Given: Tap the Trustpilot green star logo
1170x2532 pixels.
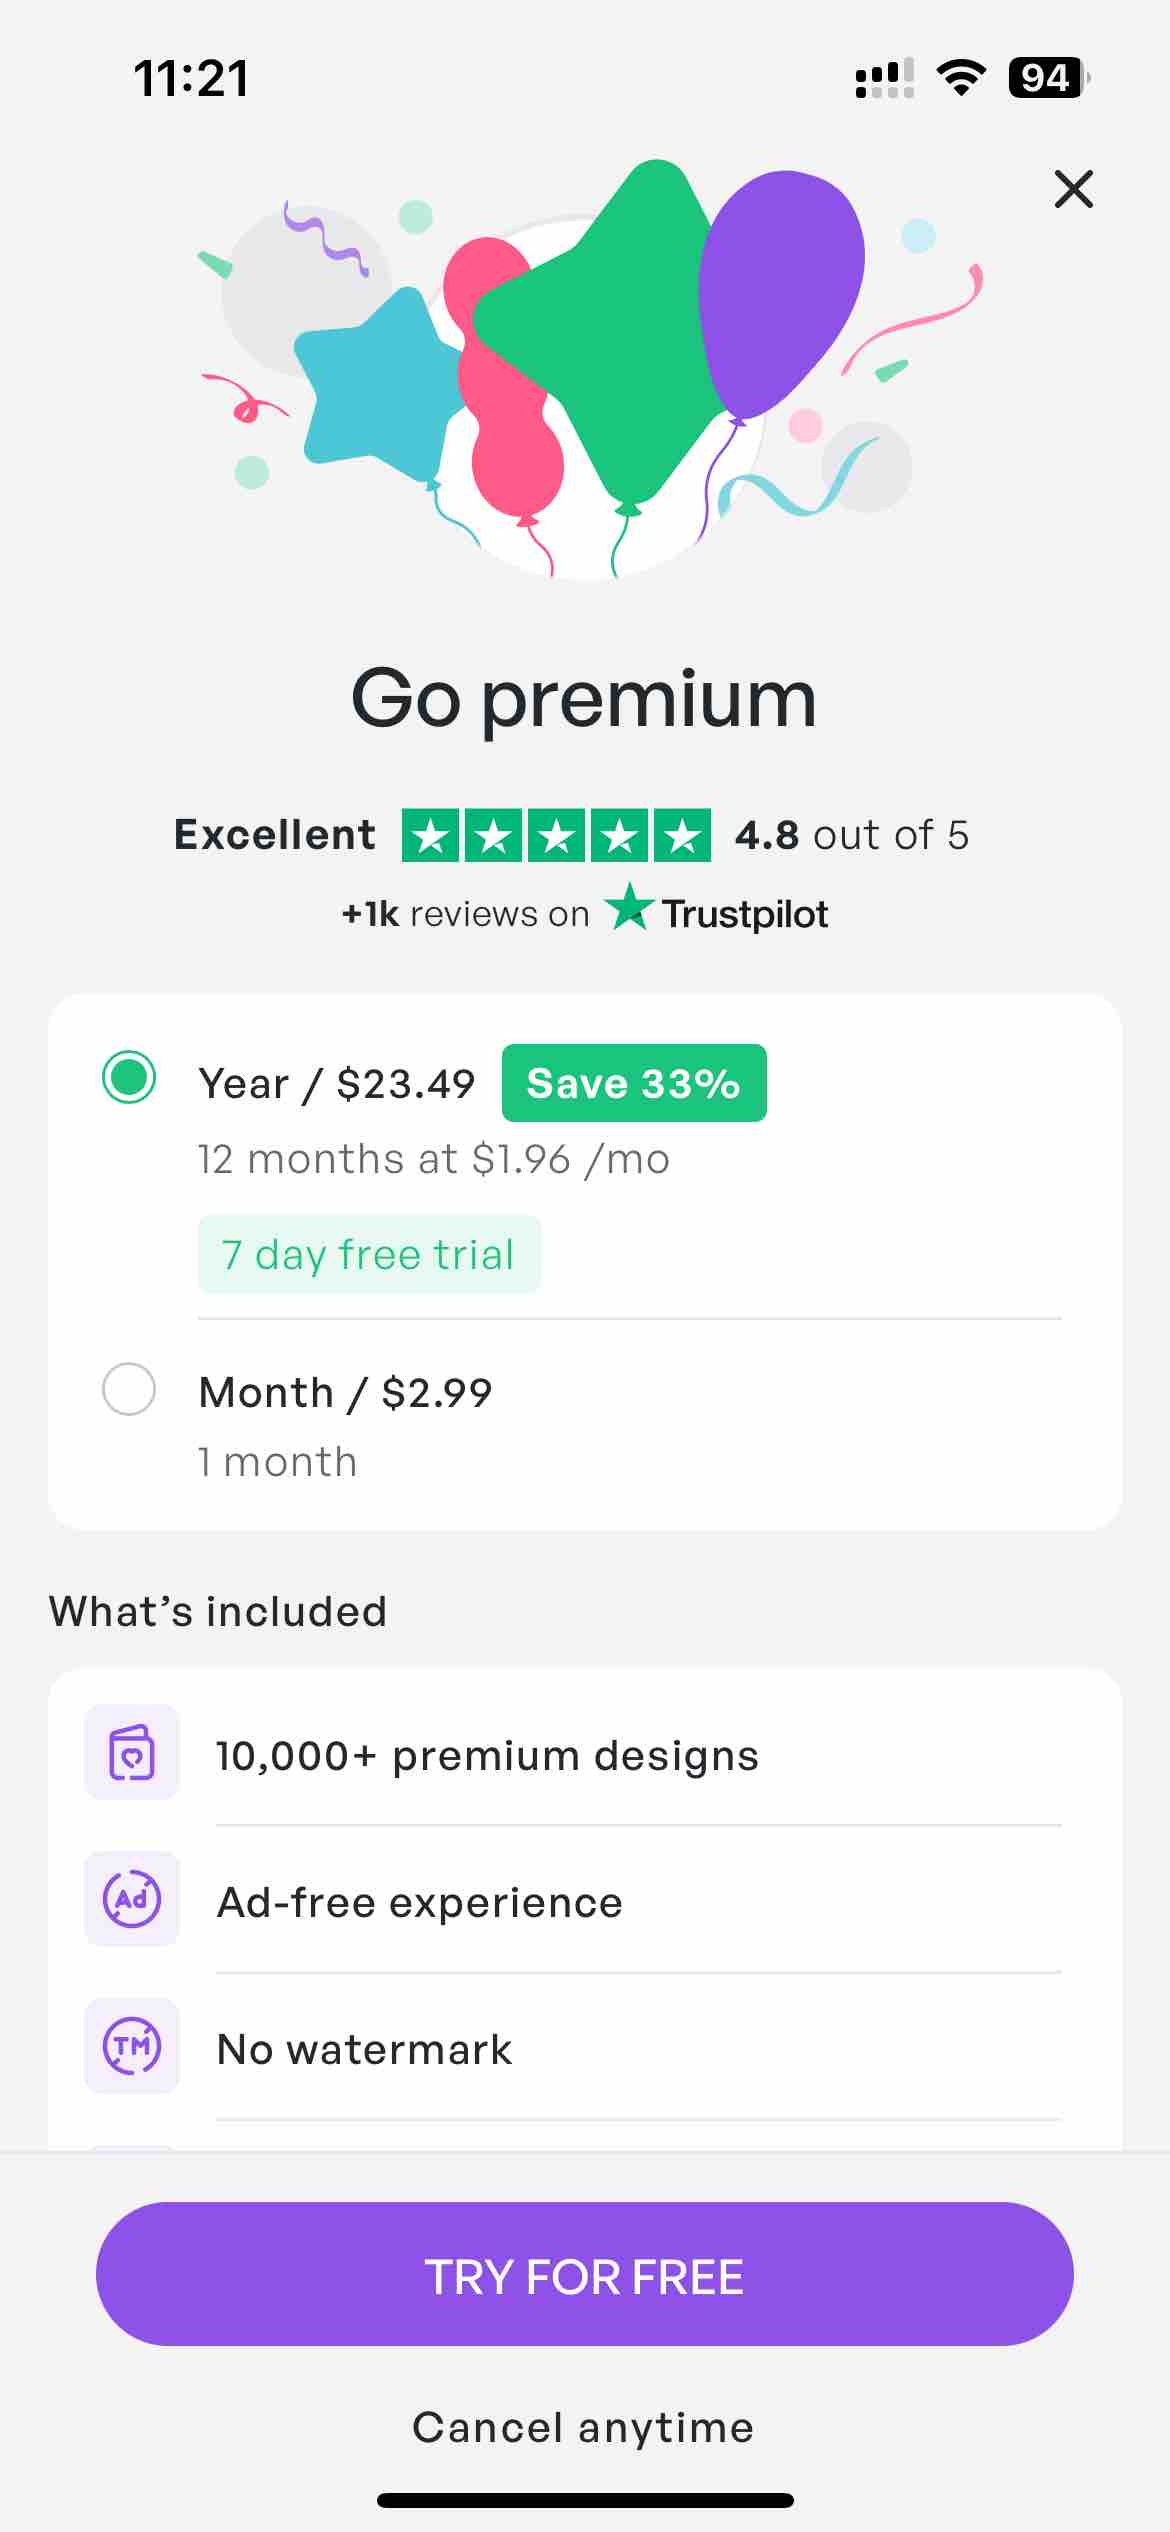Looking at the screenshot, I should (630, 906).
